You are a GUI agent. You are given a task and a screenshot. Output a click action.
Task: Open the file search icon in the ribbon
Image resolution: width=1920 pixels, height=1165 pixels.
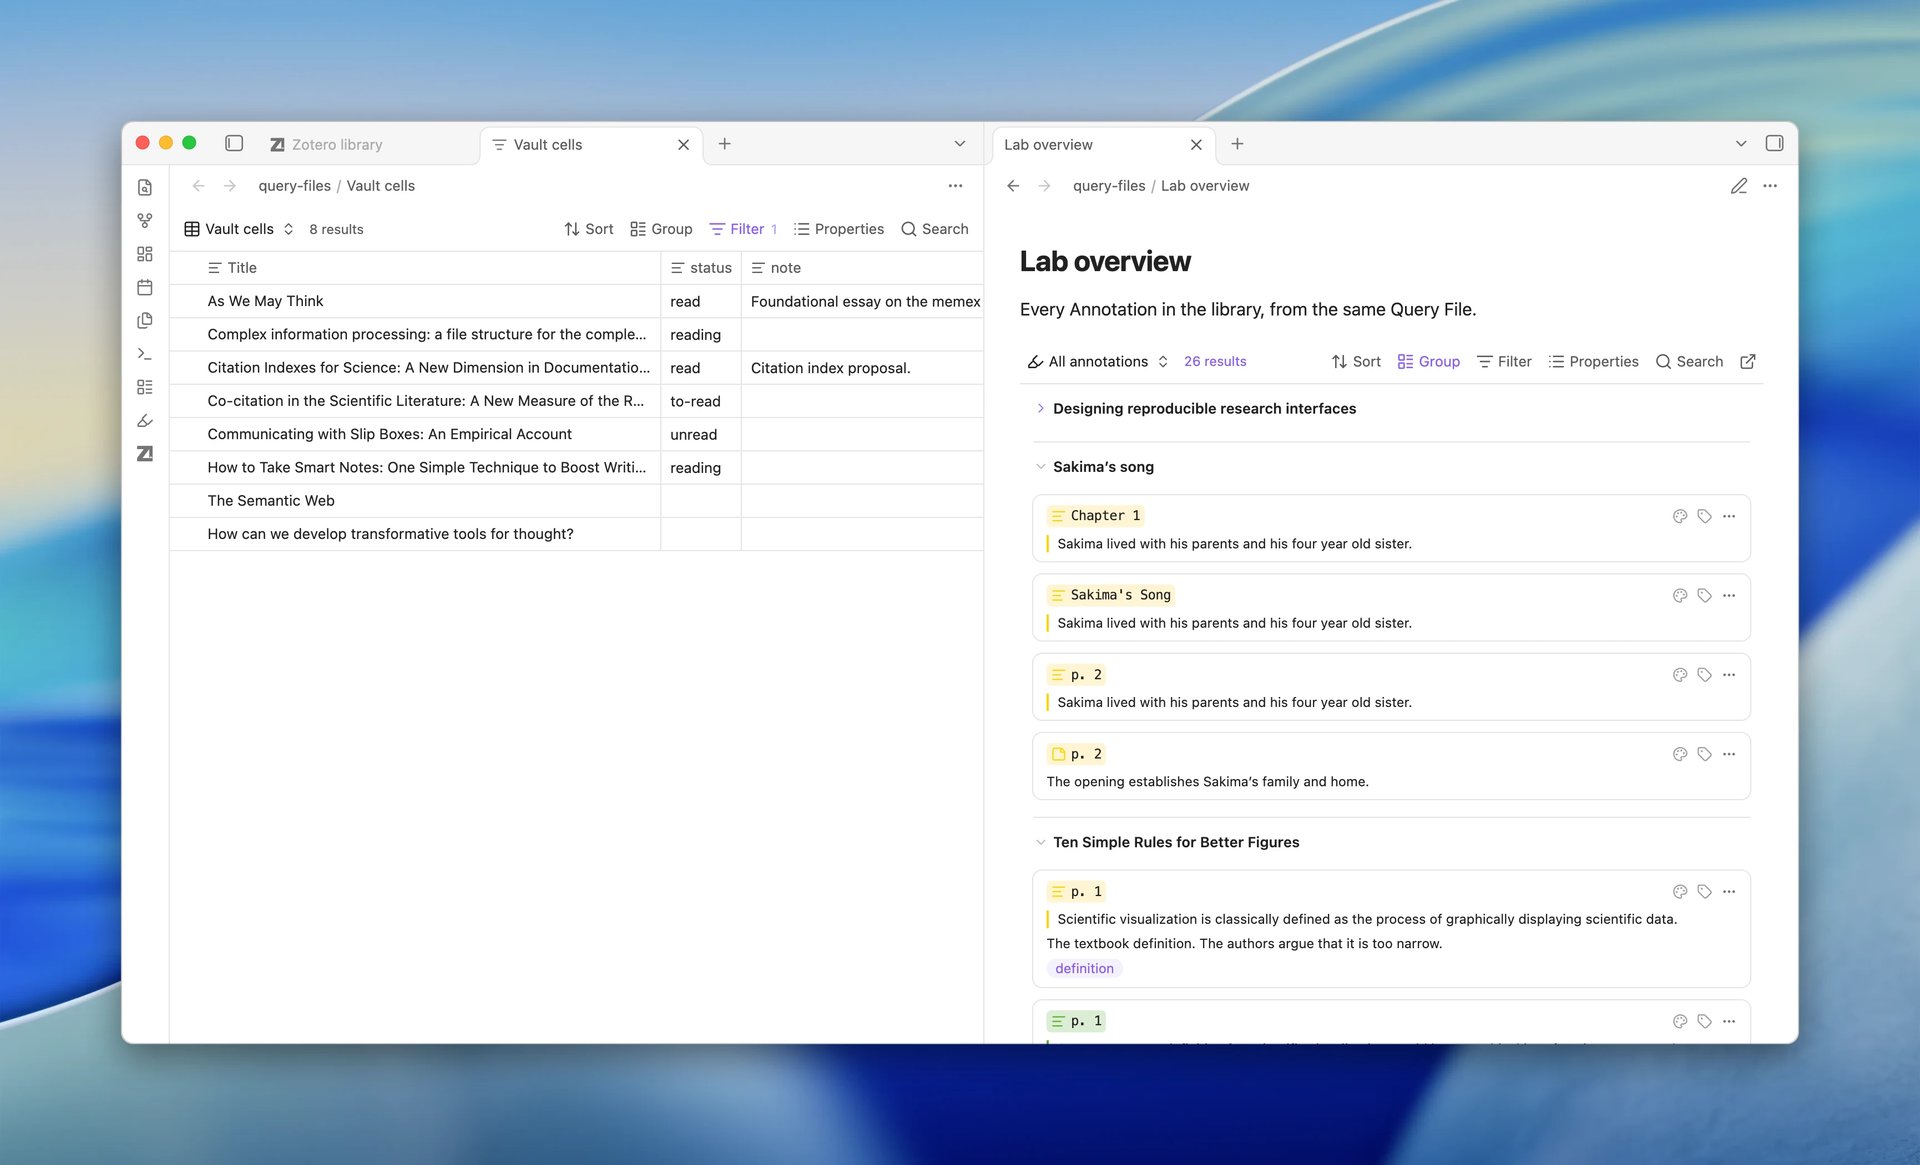(145, 188)
